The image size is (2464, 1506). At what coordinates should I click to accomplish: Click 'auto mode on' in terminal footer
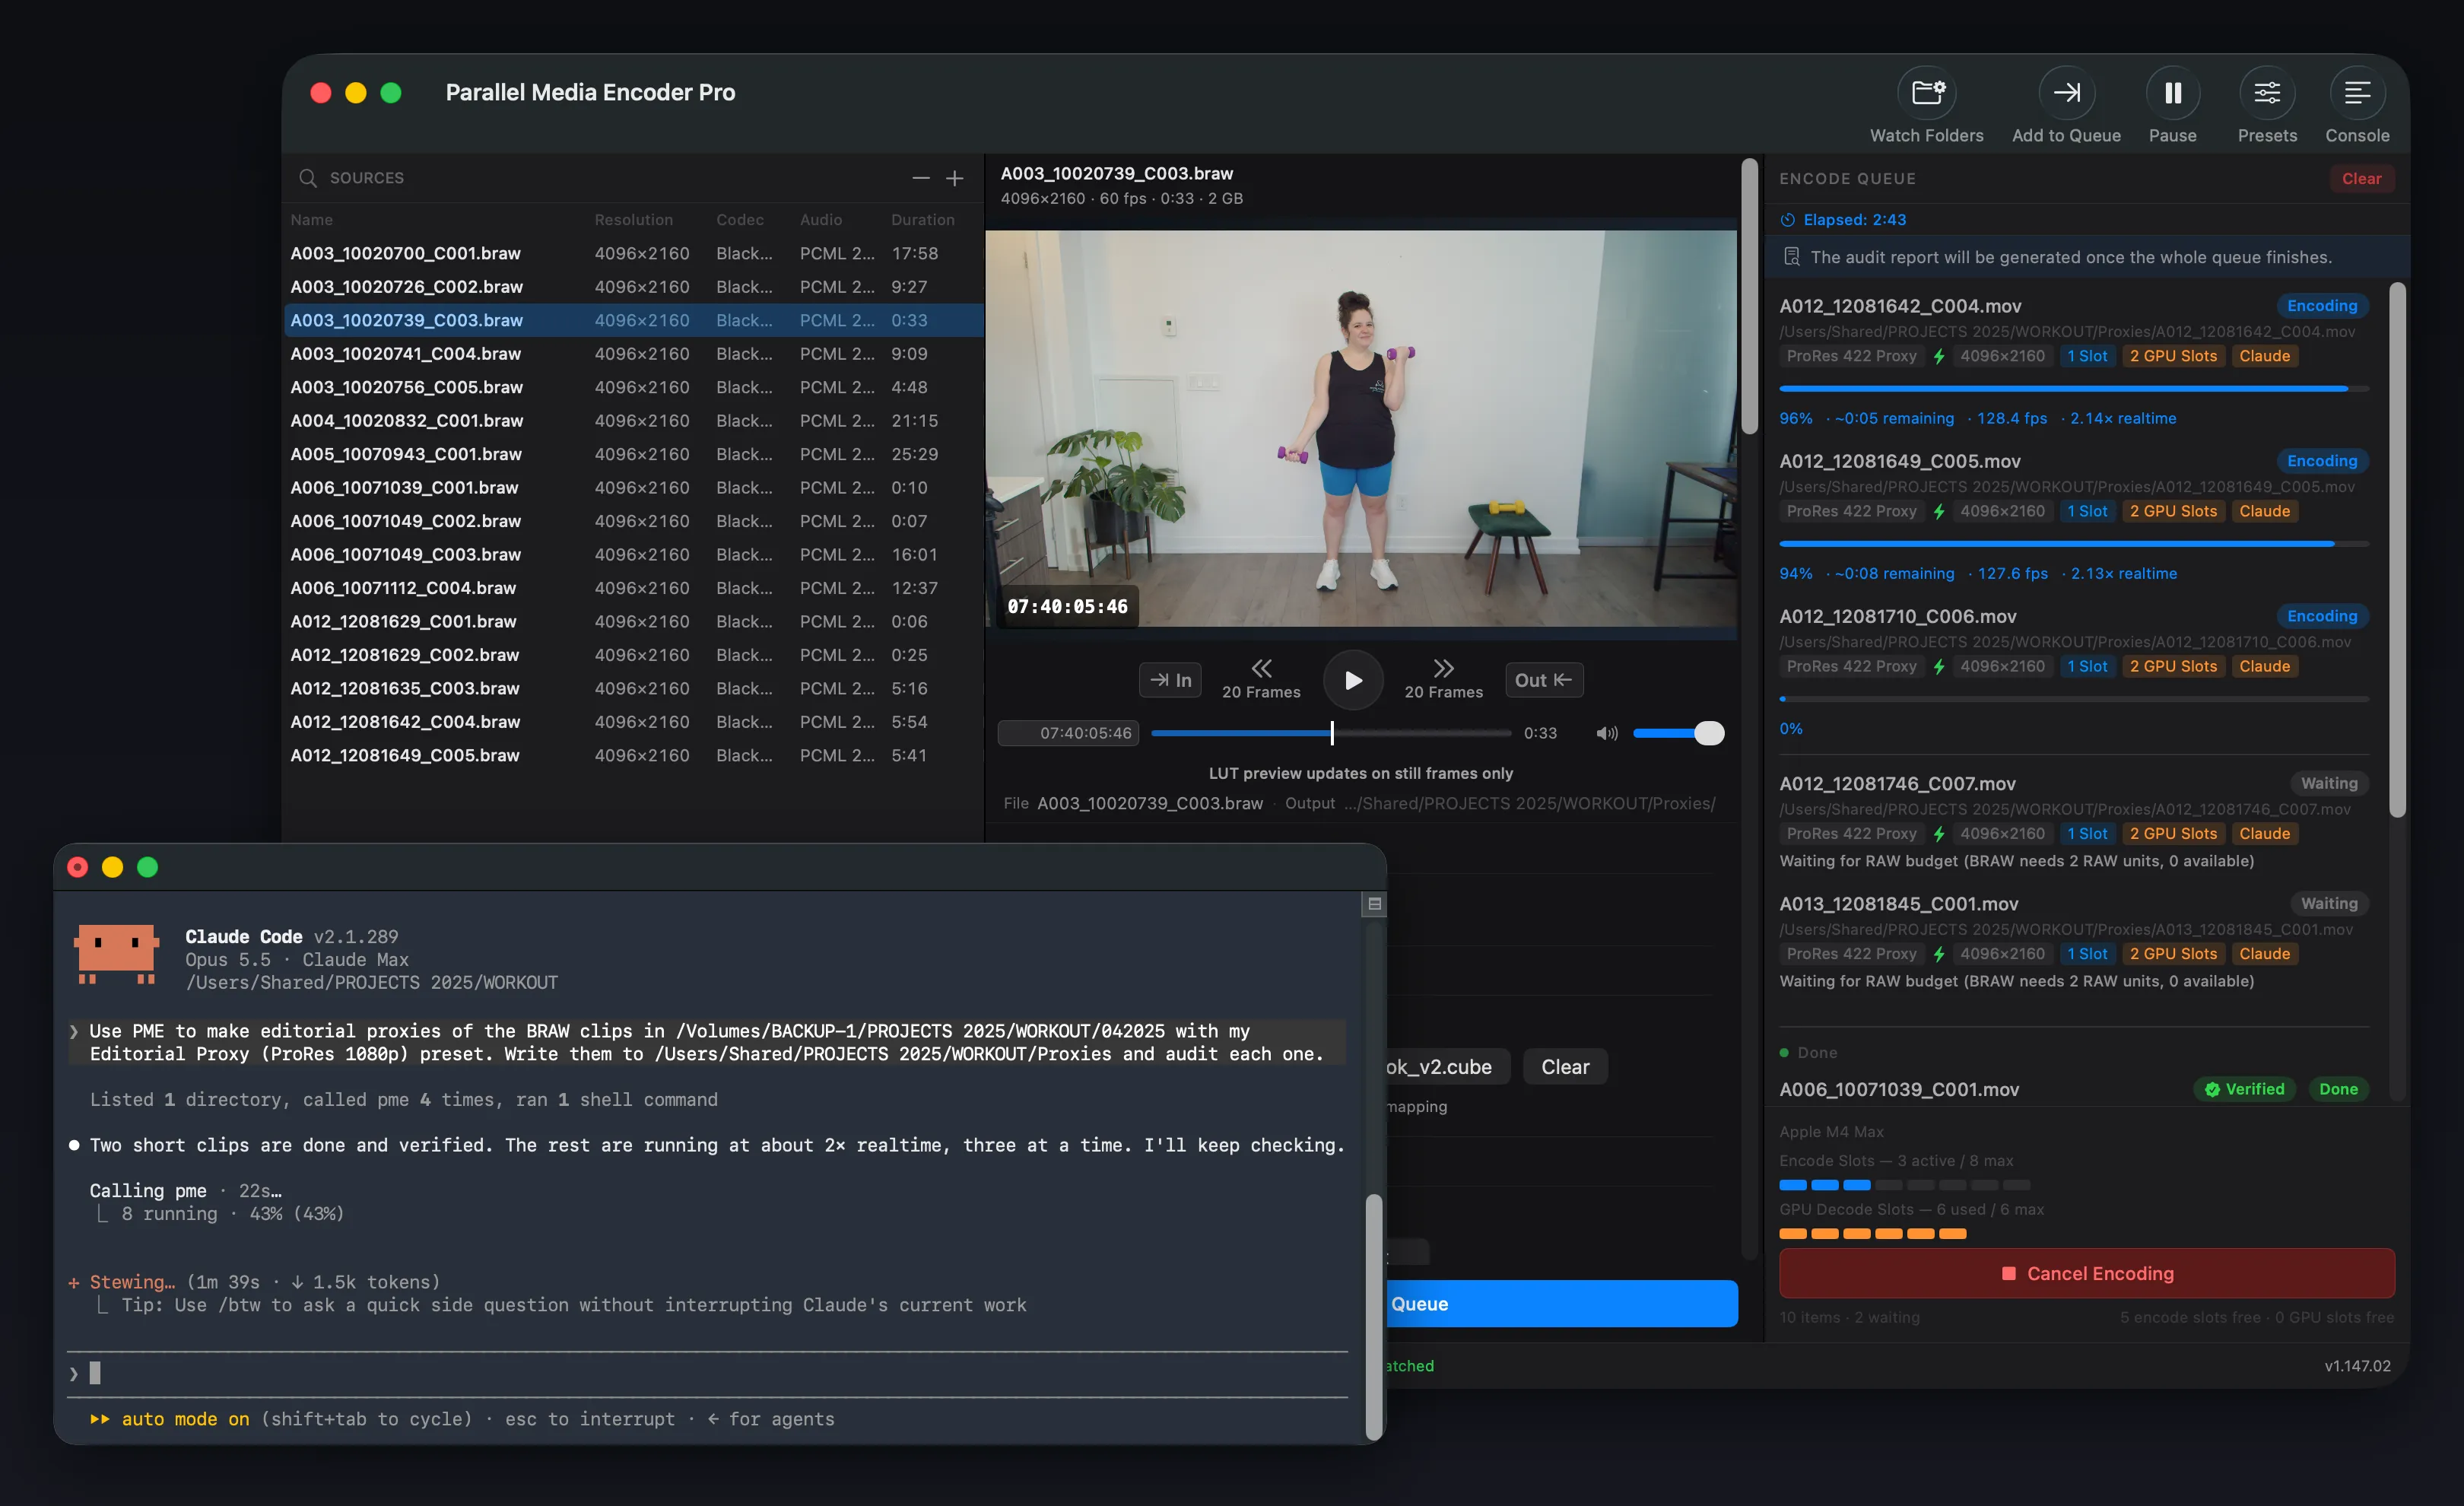(185, 1419)
